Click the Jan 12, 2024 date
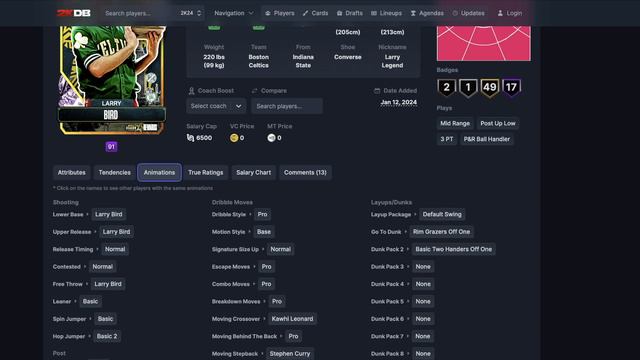Image resolution: width=640 pixels, height=360 pixels. (x=399, y=102)
